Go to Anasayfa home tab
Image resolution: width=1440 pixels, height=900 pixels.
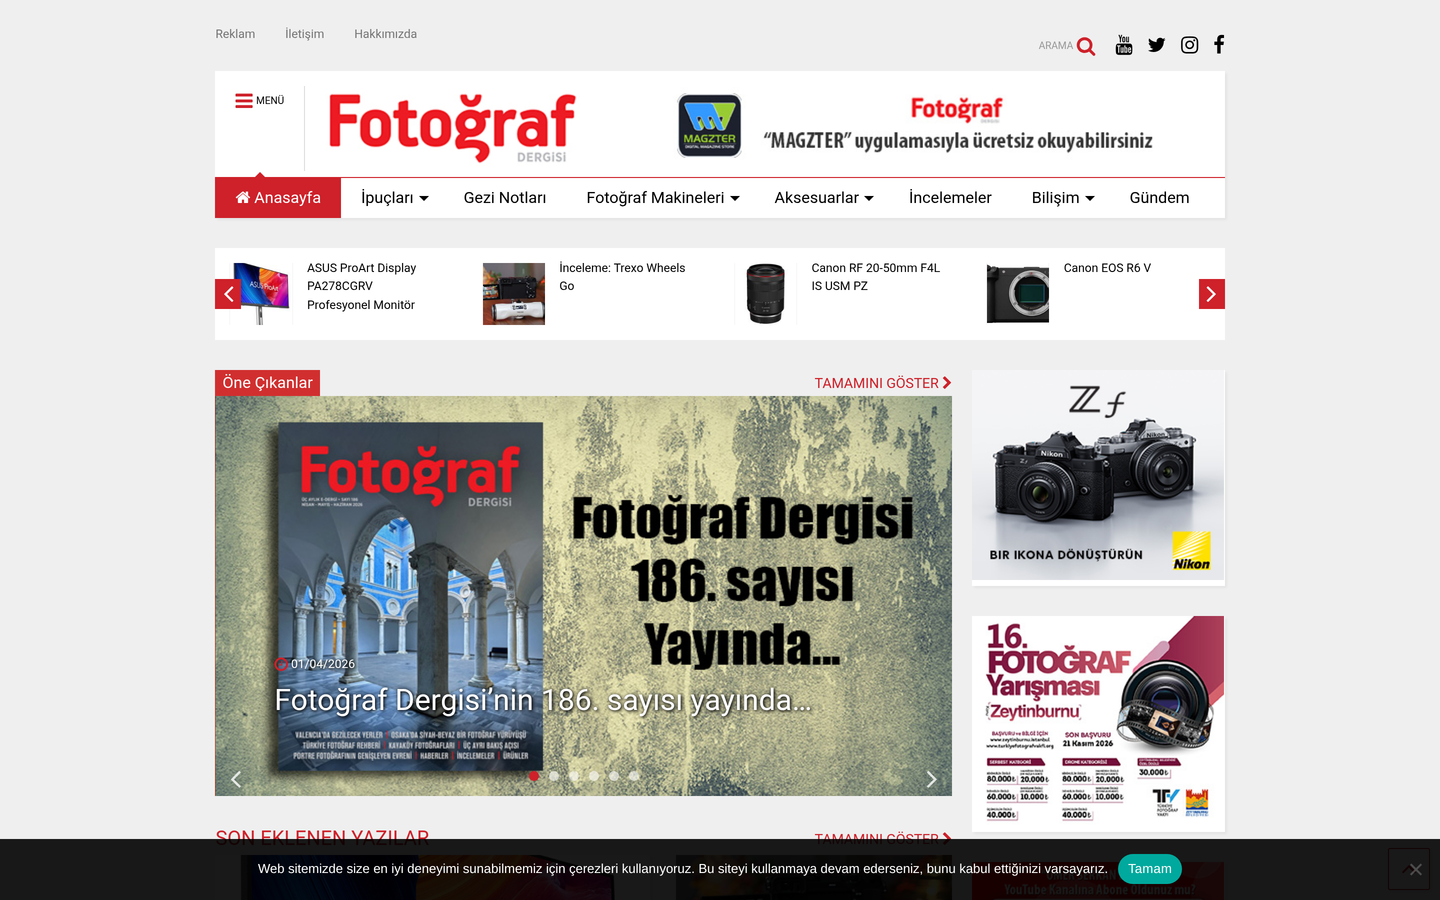coord(278,198)
